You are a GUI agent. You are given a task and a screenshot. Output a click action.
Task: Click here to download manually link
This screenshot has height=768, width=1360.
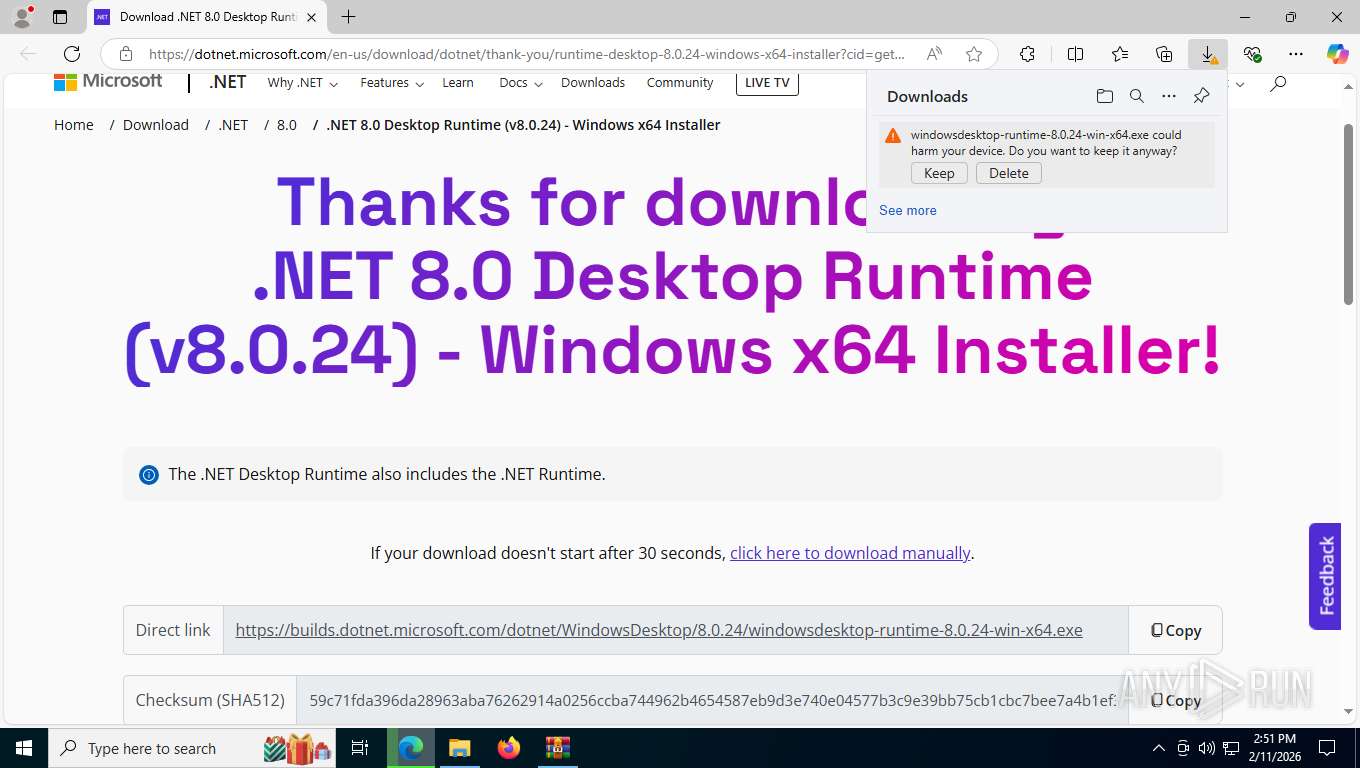(850, 553)
